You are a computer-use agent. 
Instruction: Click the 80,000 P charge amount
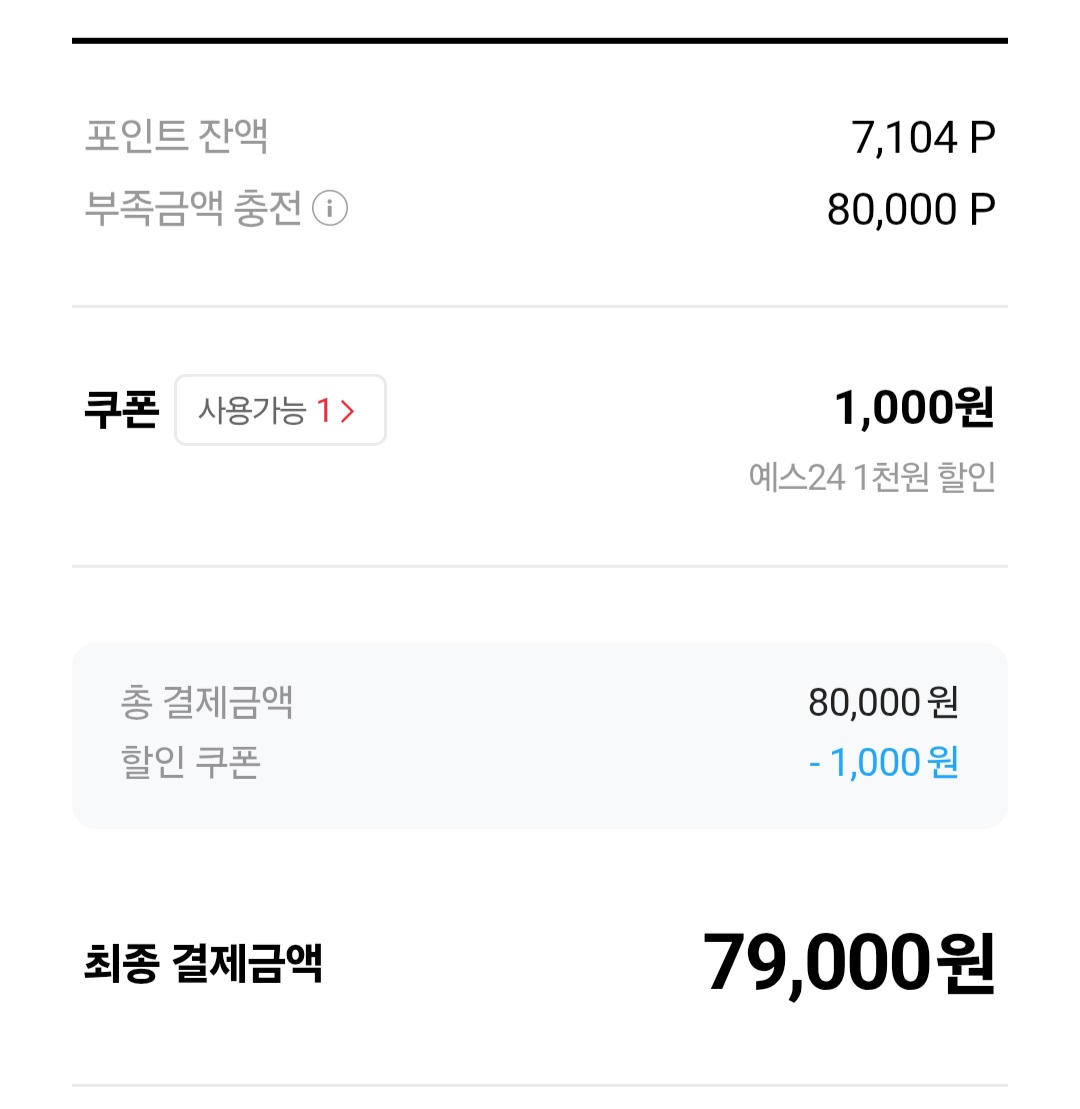tap(910, 210)
